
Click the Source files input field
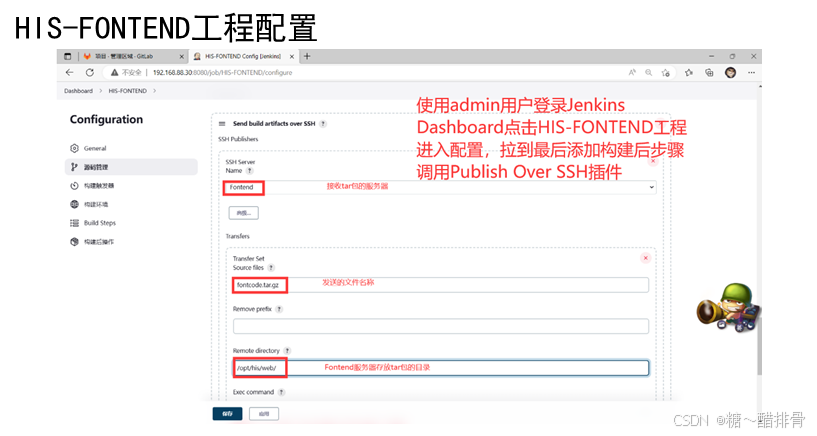(x=441, y=285)
